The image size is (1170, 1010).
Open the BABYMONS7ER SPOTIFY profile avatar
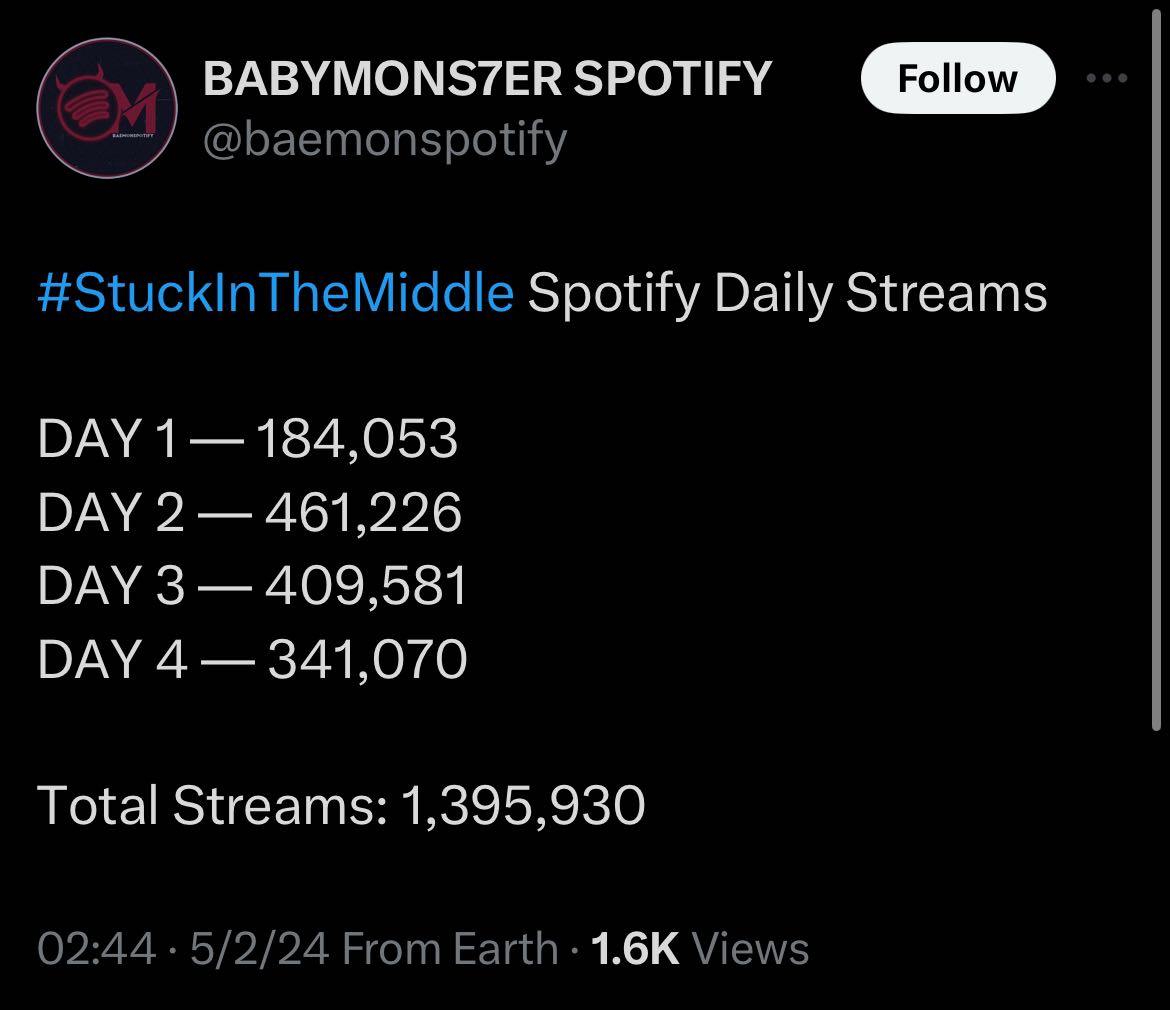pyautogui.click(x=107, y=108)
